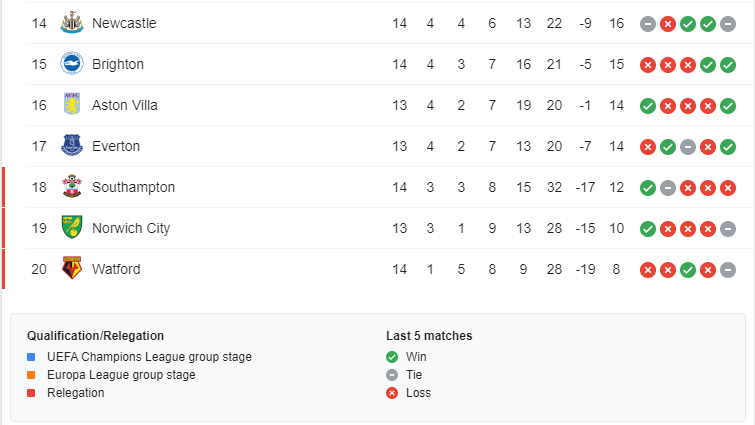Image resolution: width=755 pixels, height=425 pixels.
Task: Click the Watford club crest icon
Action: (x=71, y=269)
